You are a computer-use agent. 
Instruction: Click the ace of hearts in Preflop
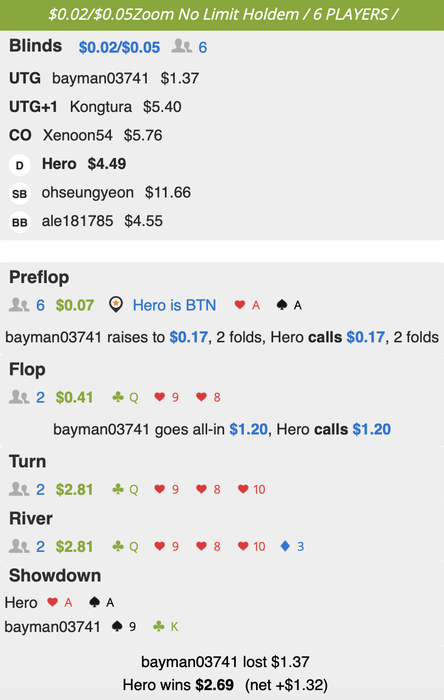pyautogui.click(x=248, y=305)
